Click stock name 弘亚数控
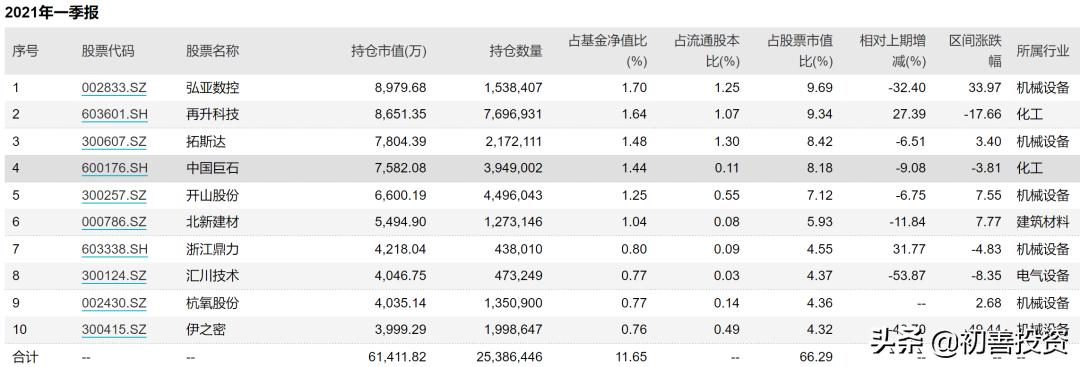 pos(212,88)
